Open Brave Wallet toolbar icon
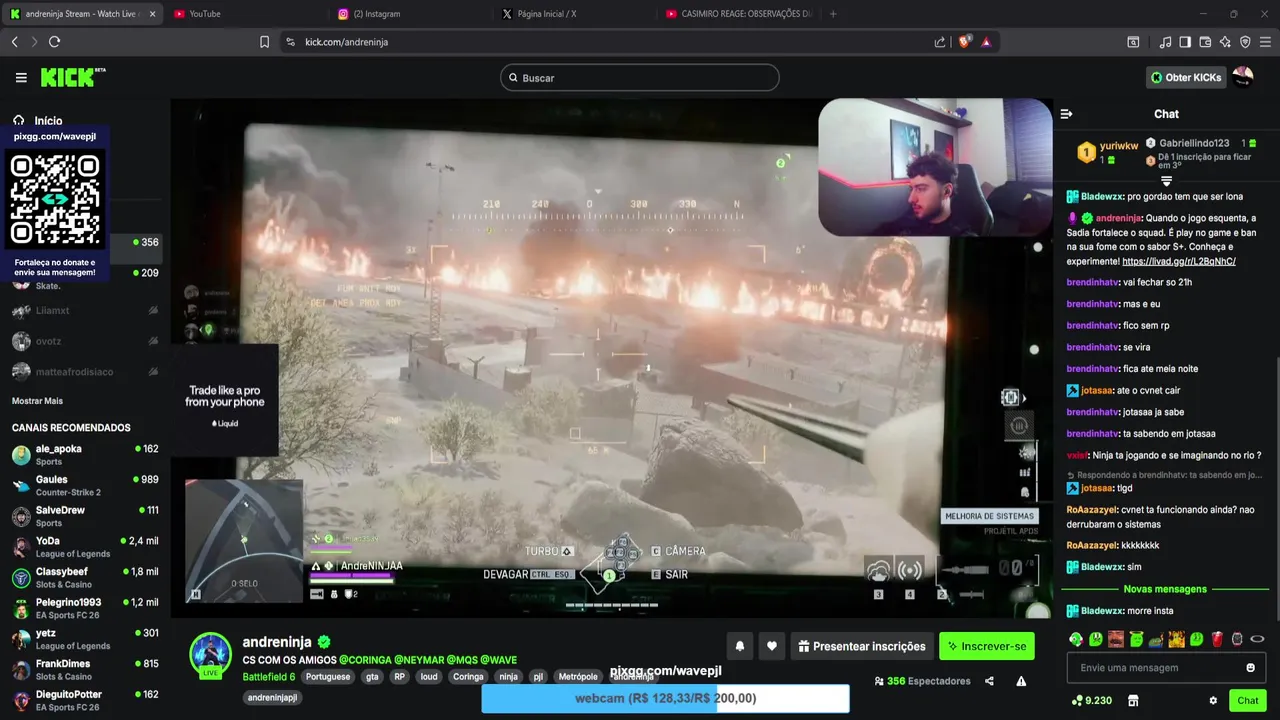 (1205, 42)
